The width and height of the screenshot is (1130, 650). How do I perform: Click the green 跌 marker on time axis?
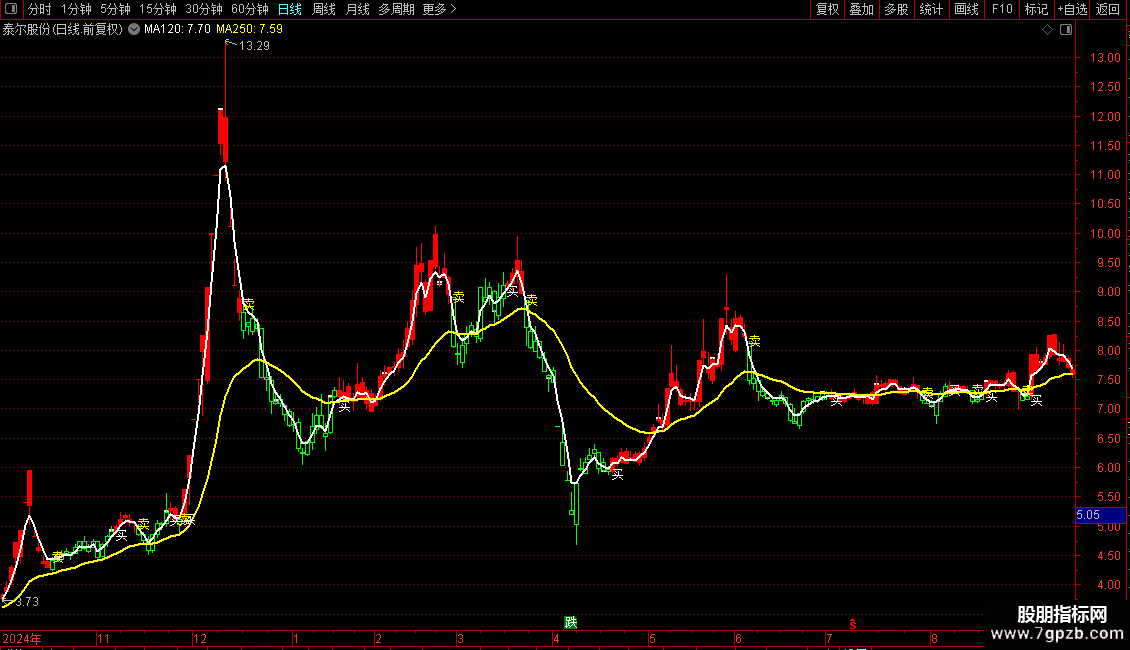(571, 623)
